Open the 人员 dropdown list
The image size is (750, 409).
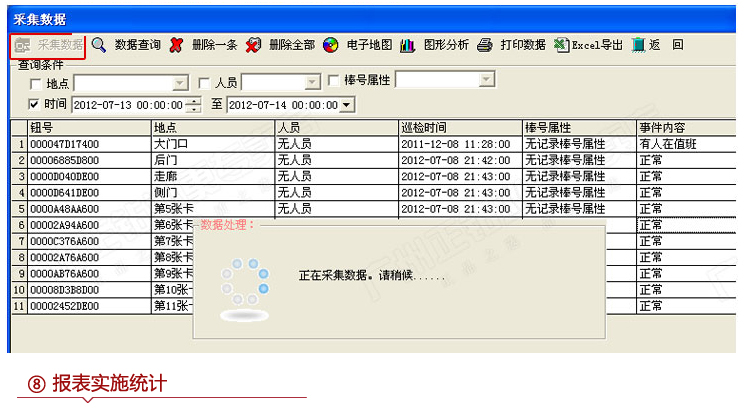coord(312,82)
